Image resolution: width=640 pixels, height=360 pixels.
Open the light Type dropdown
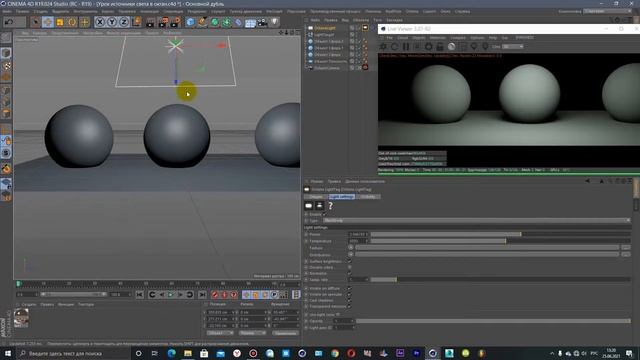(x=477, y=220)
